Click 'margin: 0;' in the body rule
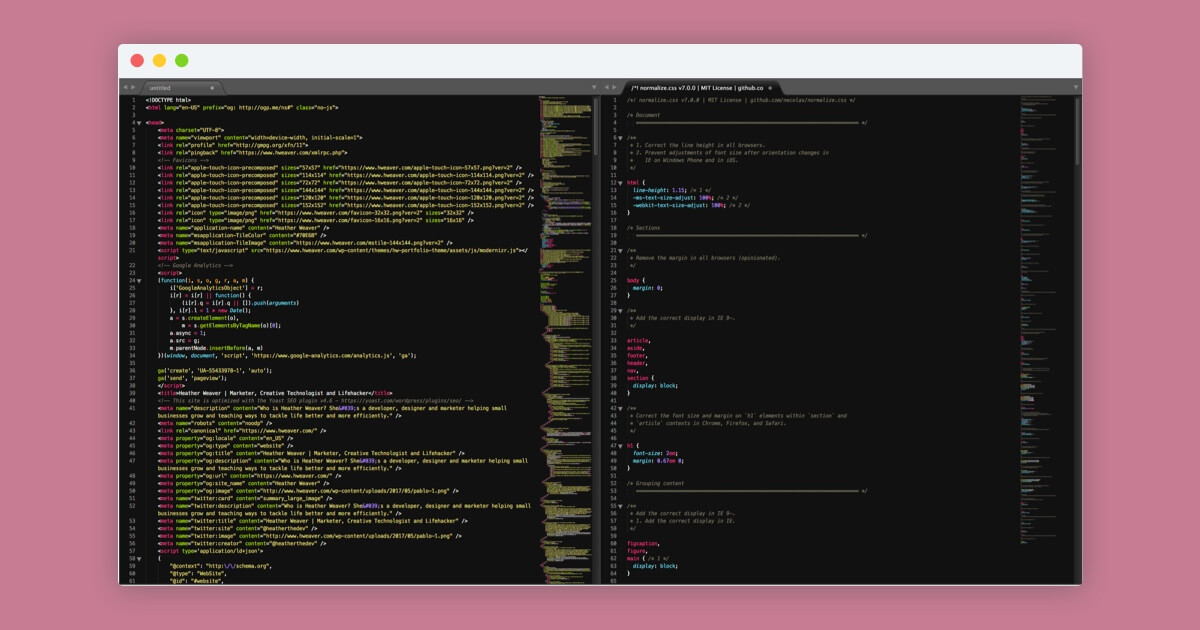1200x630 pixels. pos(648,288)
